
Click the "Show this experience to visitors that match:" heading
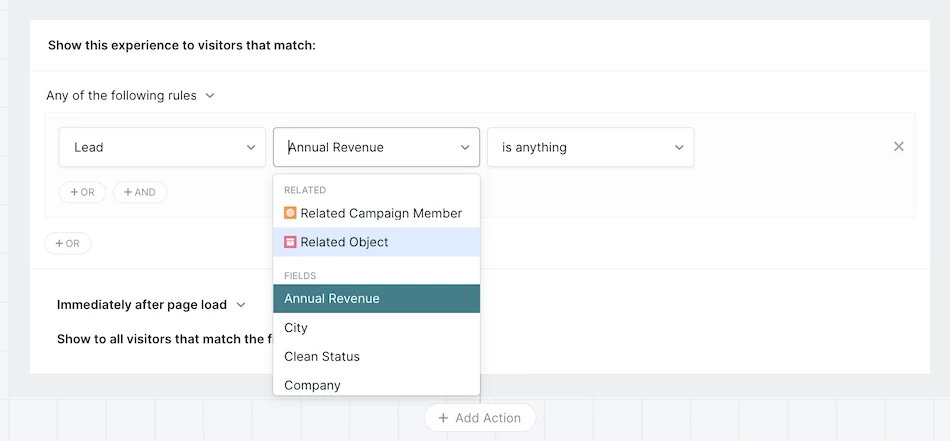coord(182,45)
